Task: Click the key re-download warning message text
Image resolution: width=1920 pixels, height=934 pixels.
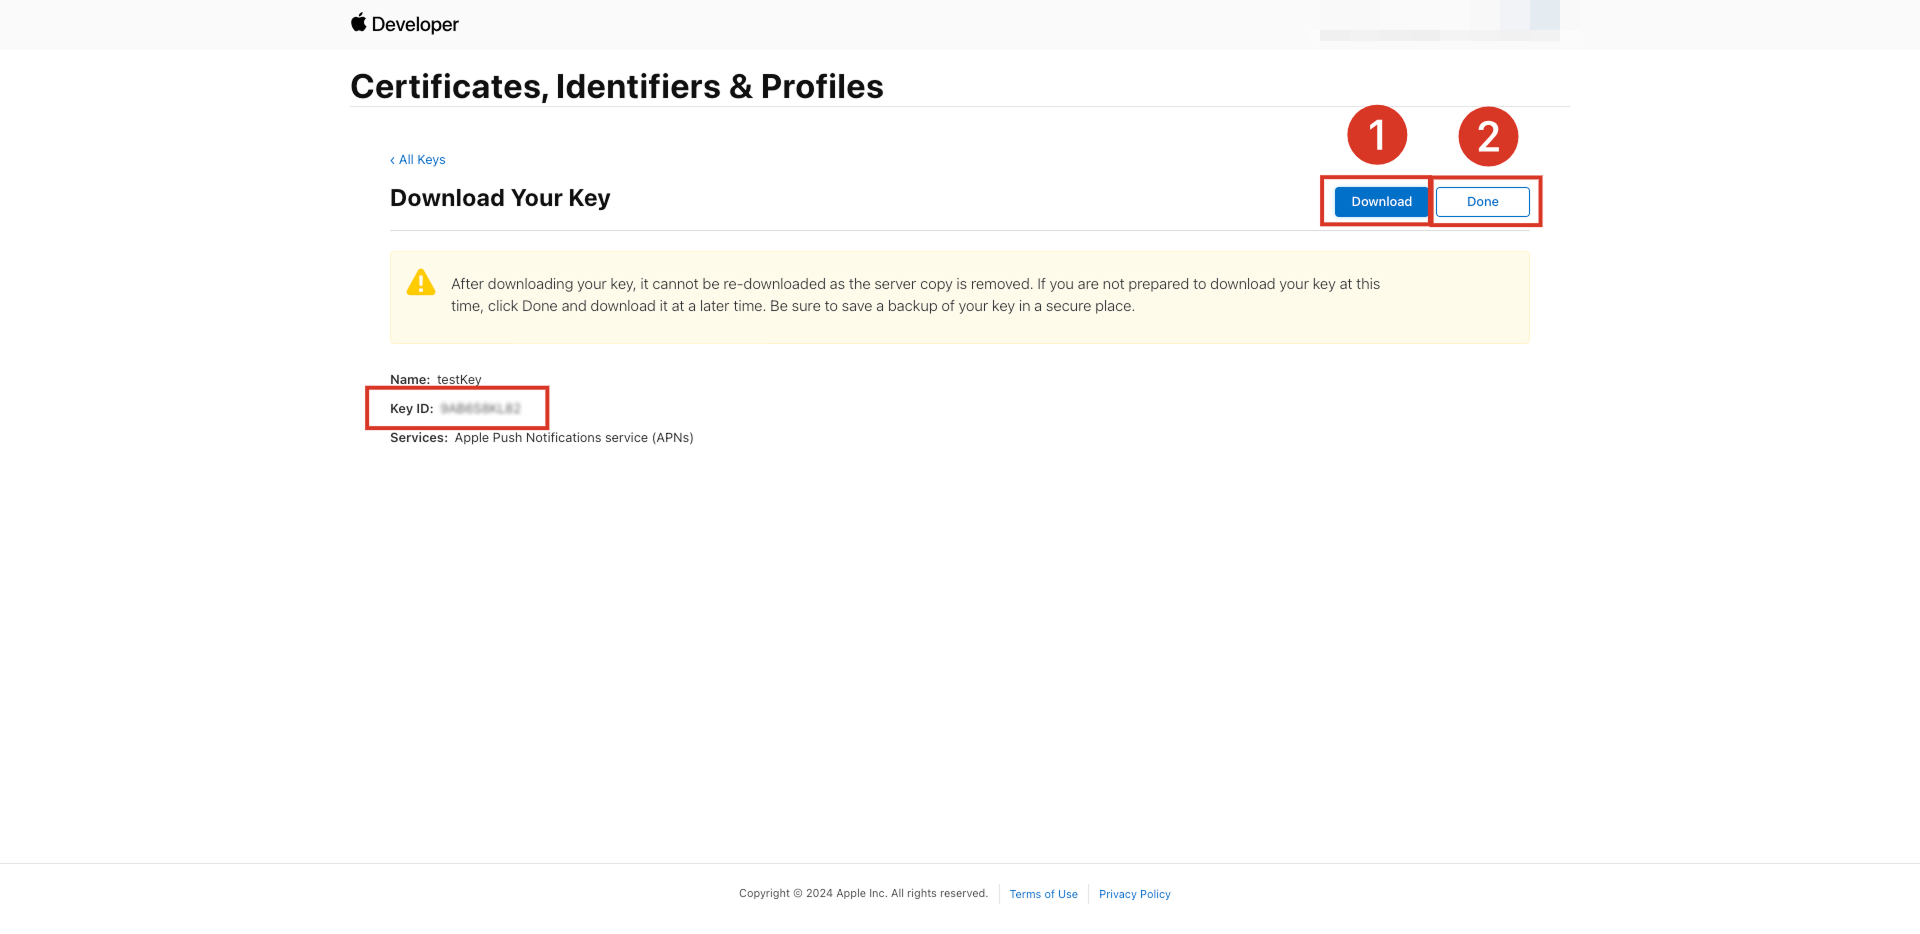Action: 915,295
